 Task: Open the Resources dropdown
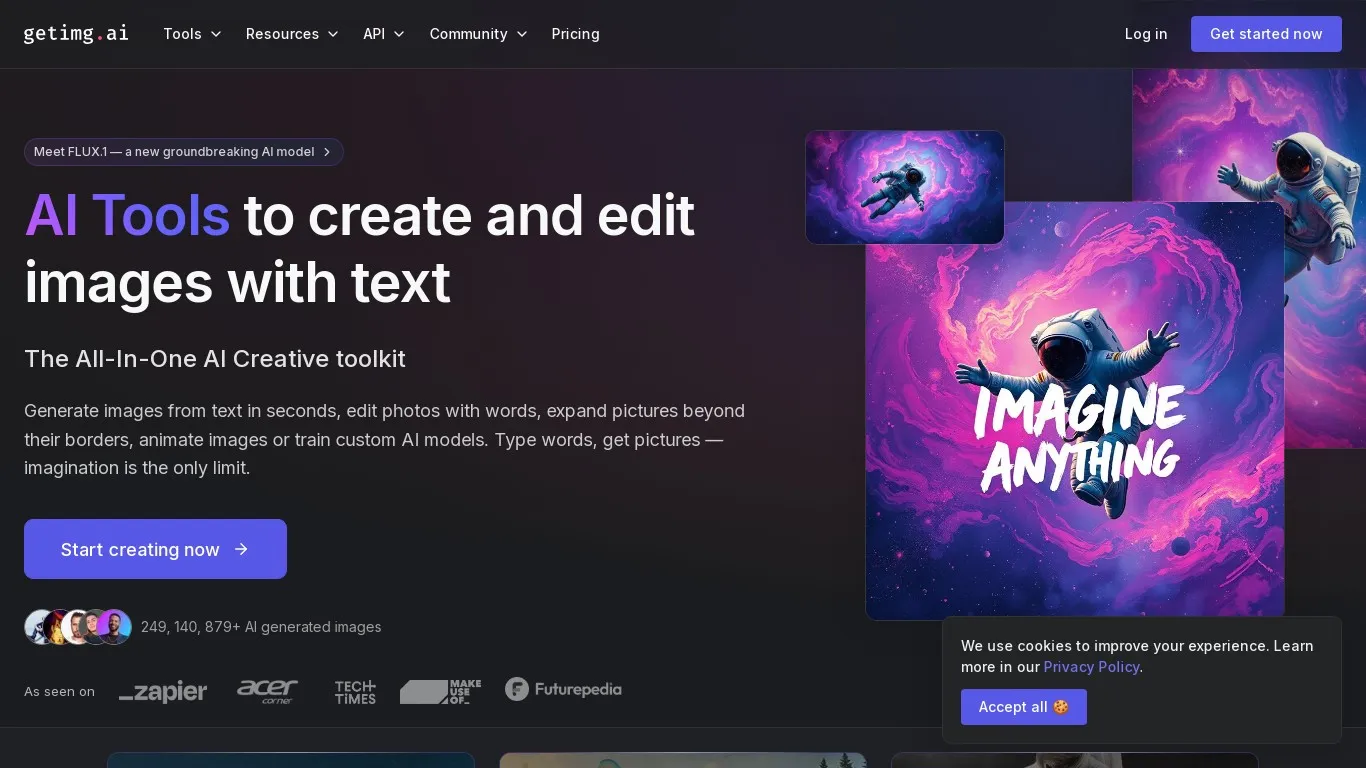pos(292,34)
